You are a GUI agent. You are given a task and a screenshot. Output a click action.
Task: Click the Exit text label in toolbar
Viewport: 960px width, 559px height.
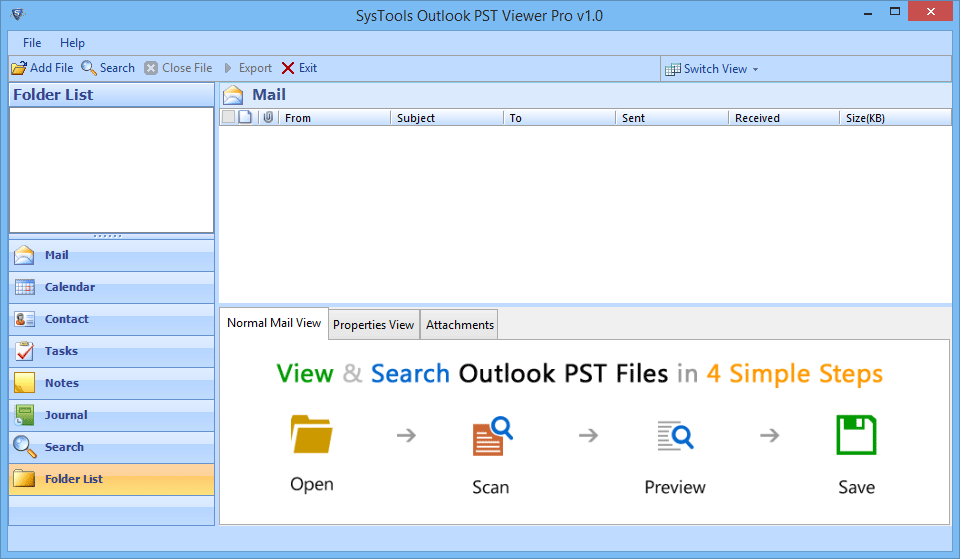point(308,68)
